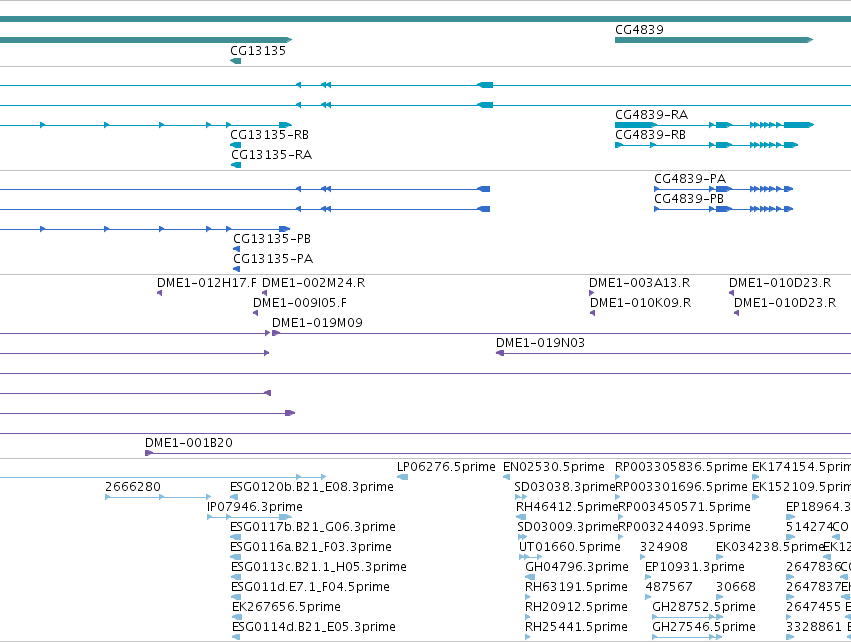Select the SD03009.3prime EST label

coord(568,527)
